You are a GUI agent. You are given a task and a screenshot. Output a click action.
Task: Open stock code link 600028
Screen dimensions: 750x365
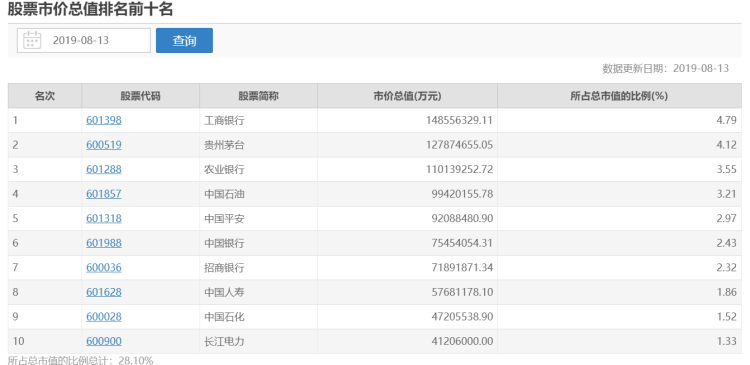coord(104,317)
